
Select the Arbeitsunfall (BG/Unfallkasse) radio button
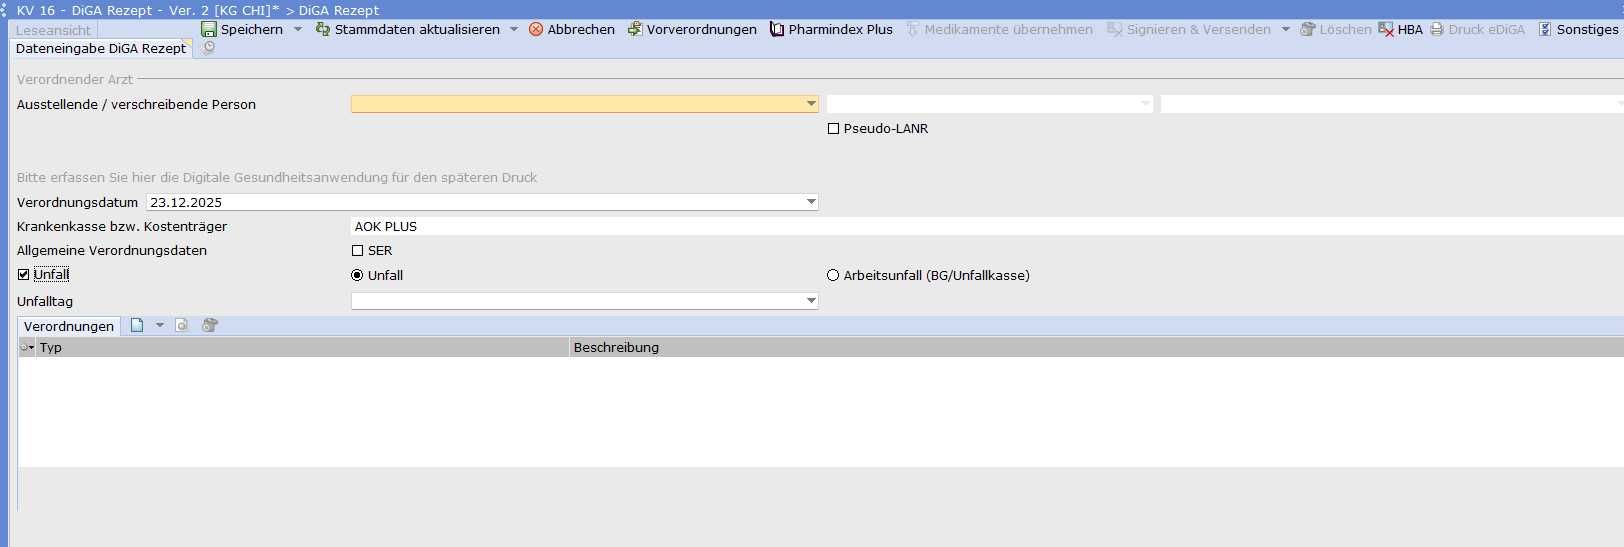pyautogui.click(x=833, y=275)
